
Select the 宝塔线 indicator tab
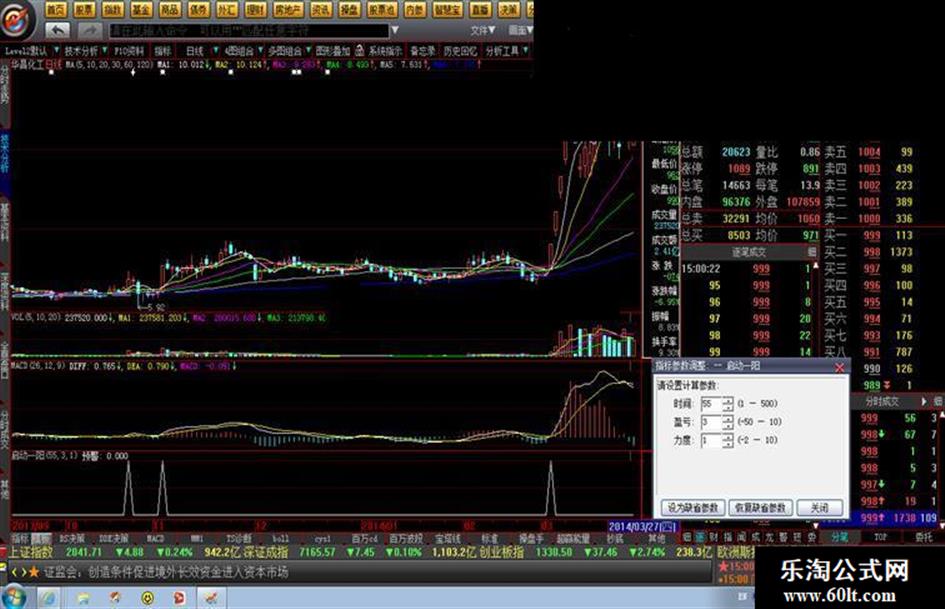tap(447, 538)
